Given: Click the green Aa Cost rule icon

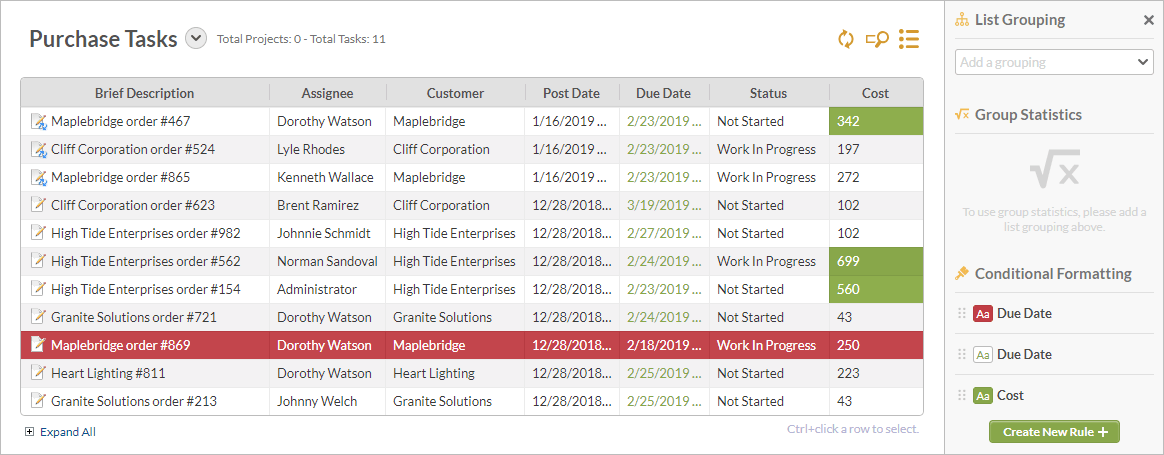Looking at the screenshot, I should pyautogui.click(x=983, y=396).
